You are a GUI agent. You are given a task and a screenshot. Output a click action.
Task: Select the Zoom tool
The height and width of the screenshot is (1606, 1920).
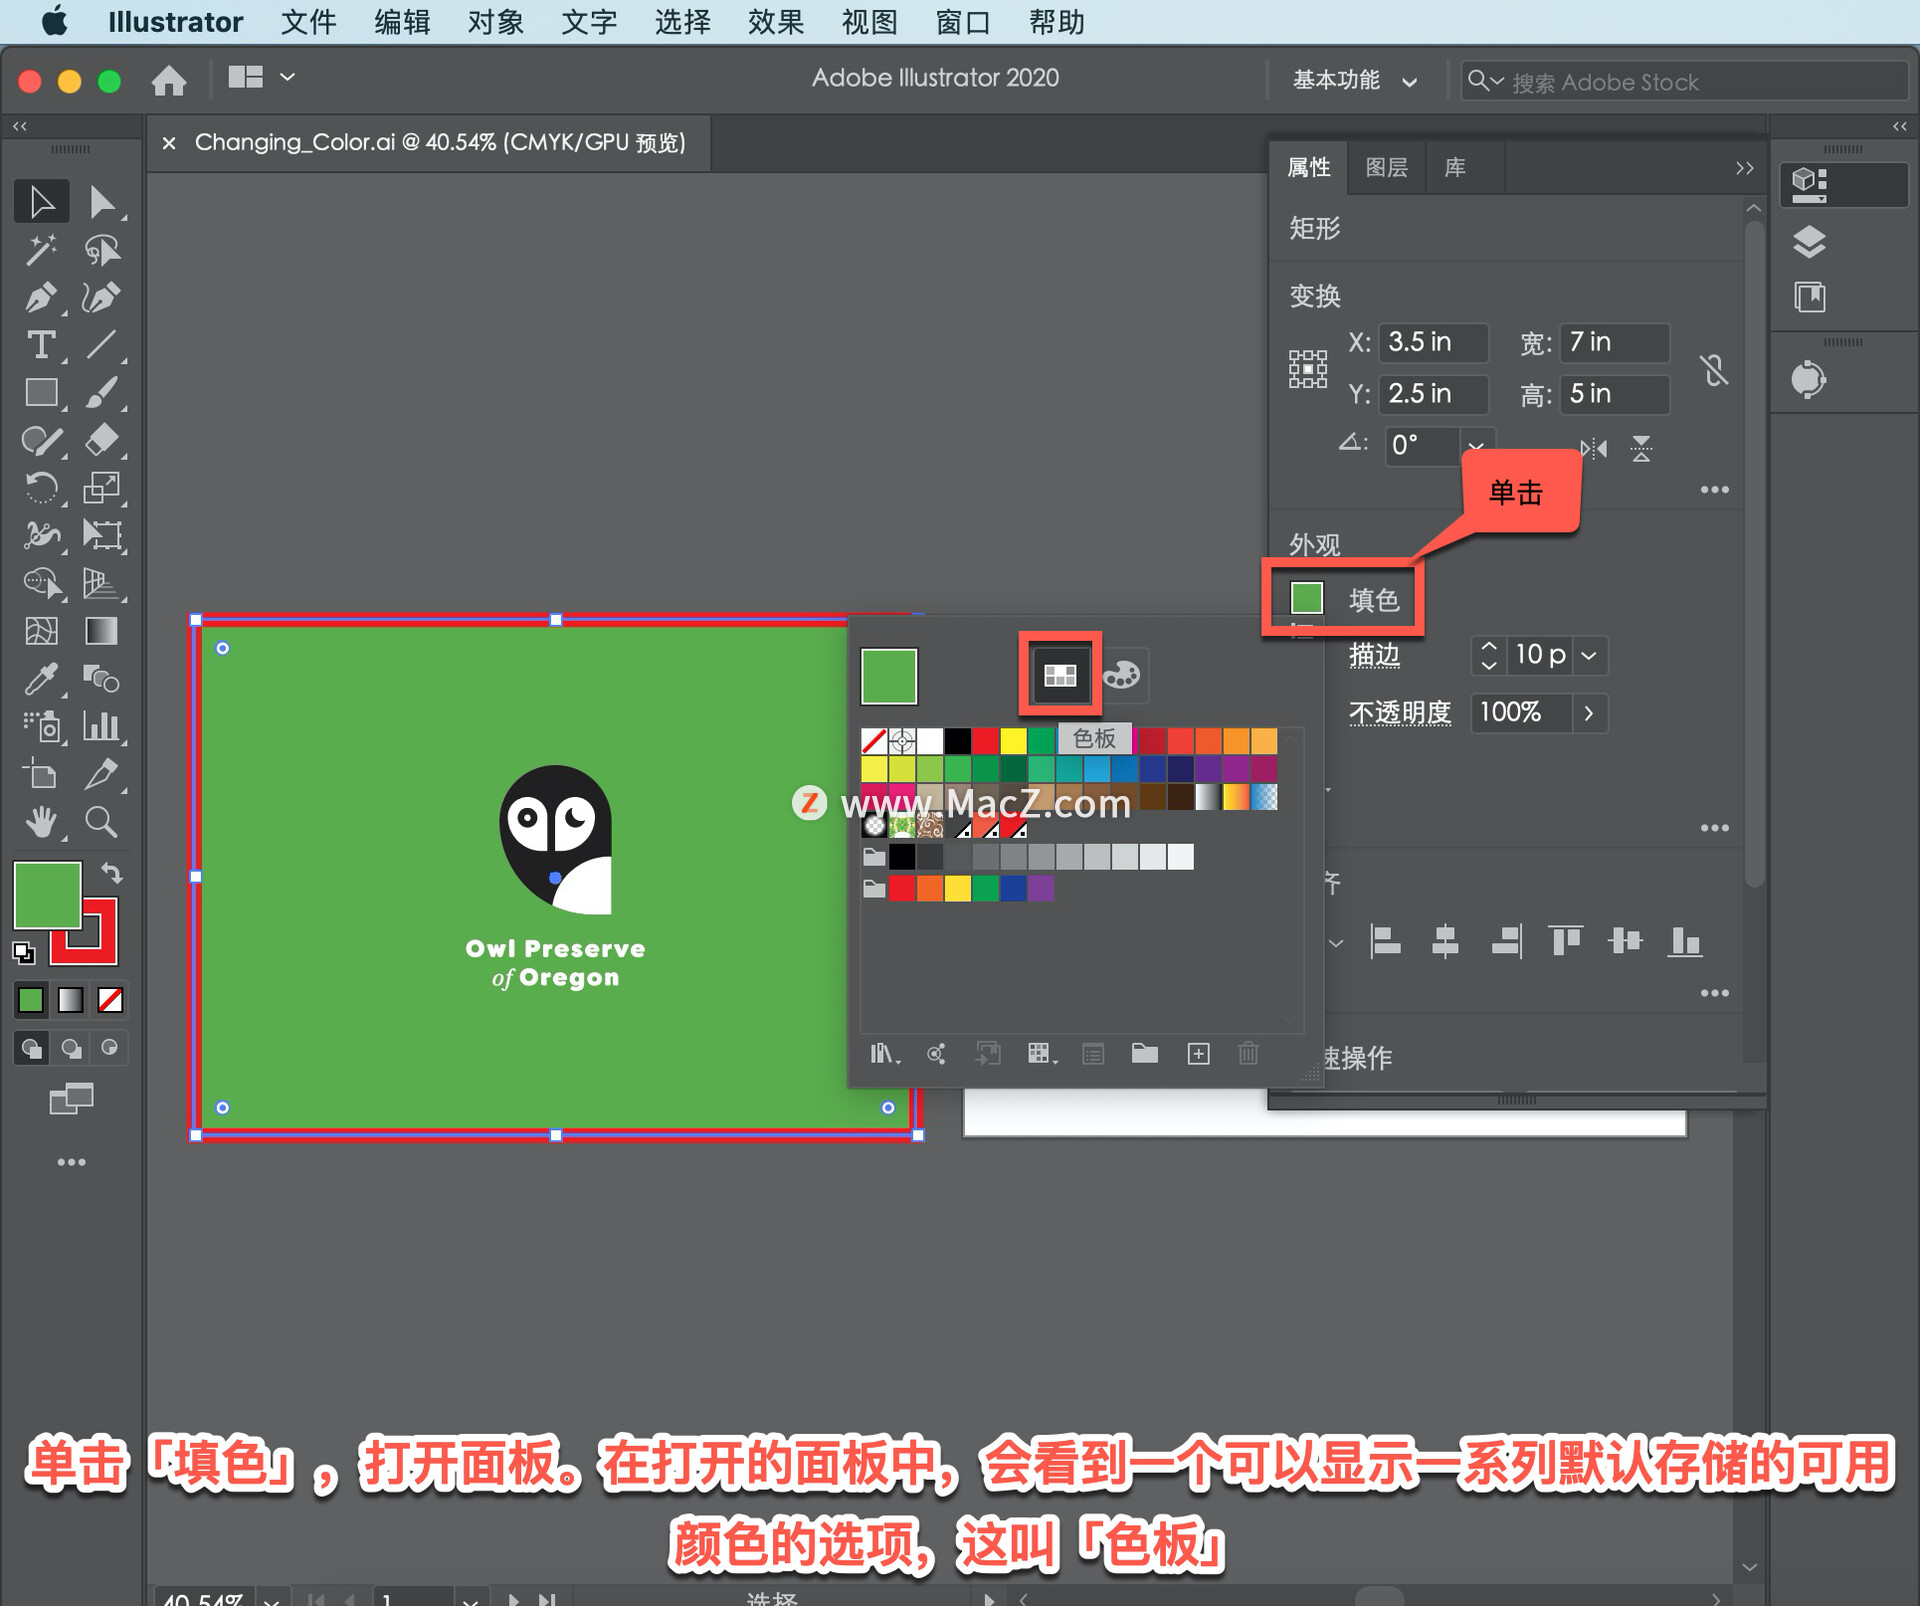tap(101, 822)
